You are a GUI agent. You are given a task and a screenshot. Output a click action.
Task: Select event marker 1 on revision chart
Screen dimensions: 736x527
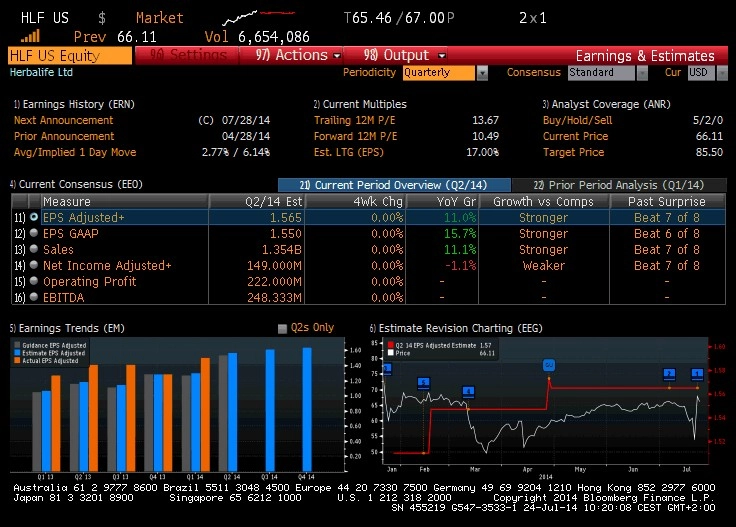[x=697, y=374]
